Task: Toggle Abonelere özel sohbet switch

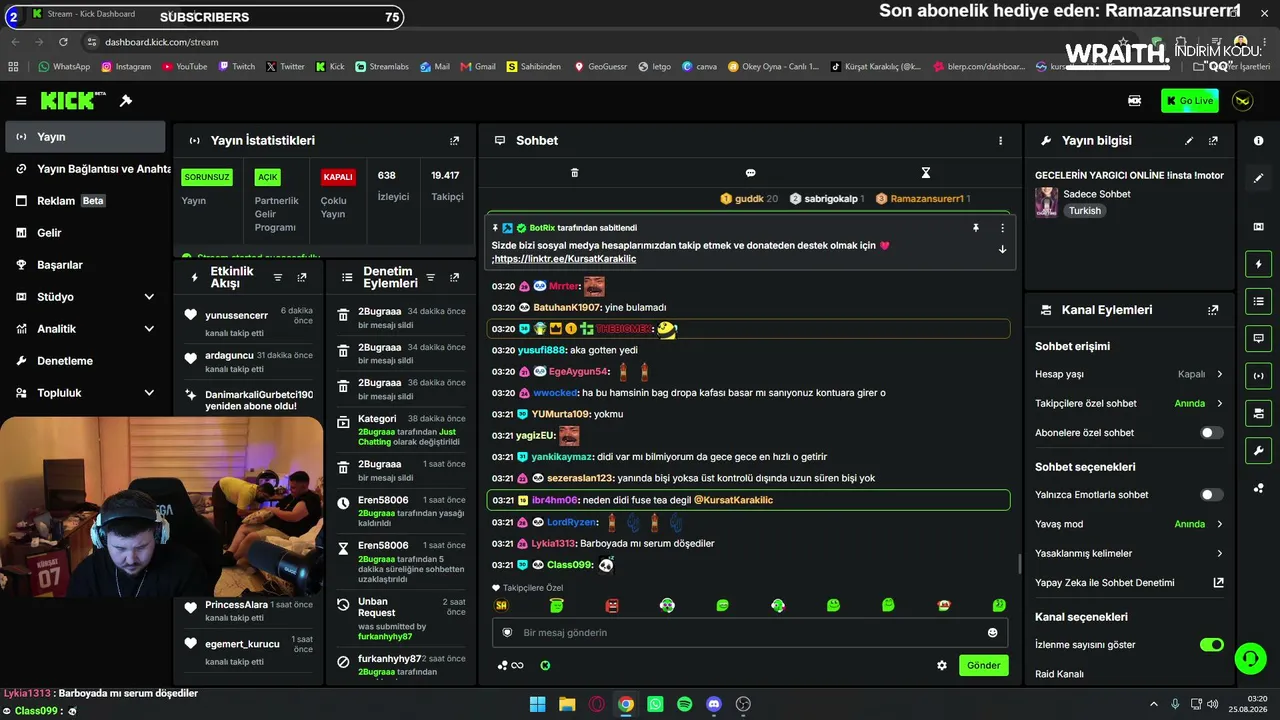Action: pos(1211,433)
